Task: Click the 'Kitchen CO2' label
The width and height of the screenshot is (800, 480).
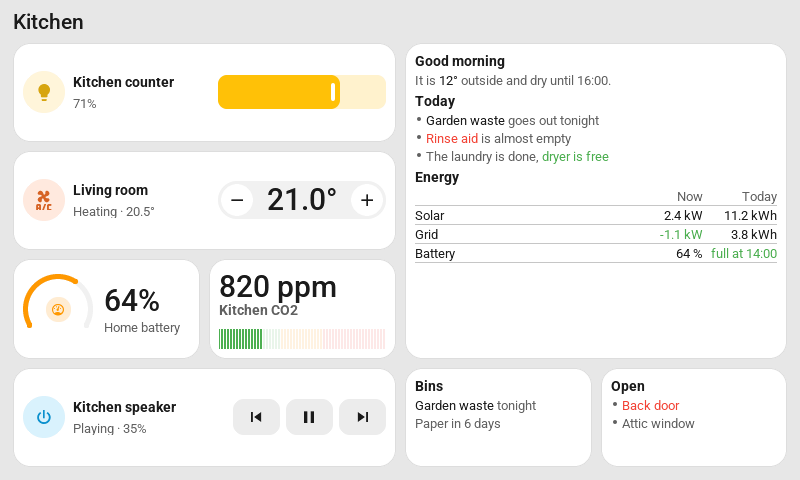Action: tap(258, 310)
